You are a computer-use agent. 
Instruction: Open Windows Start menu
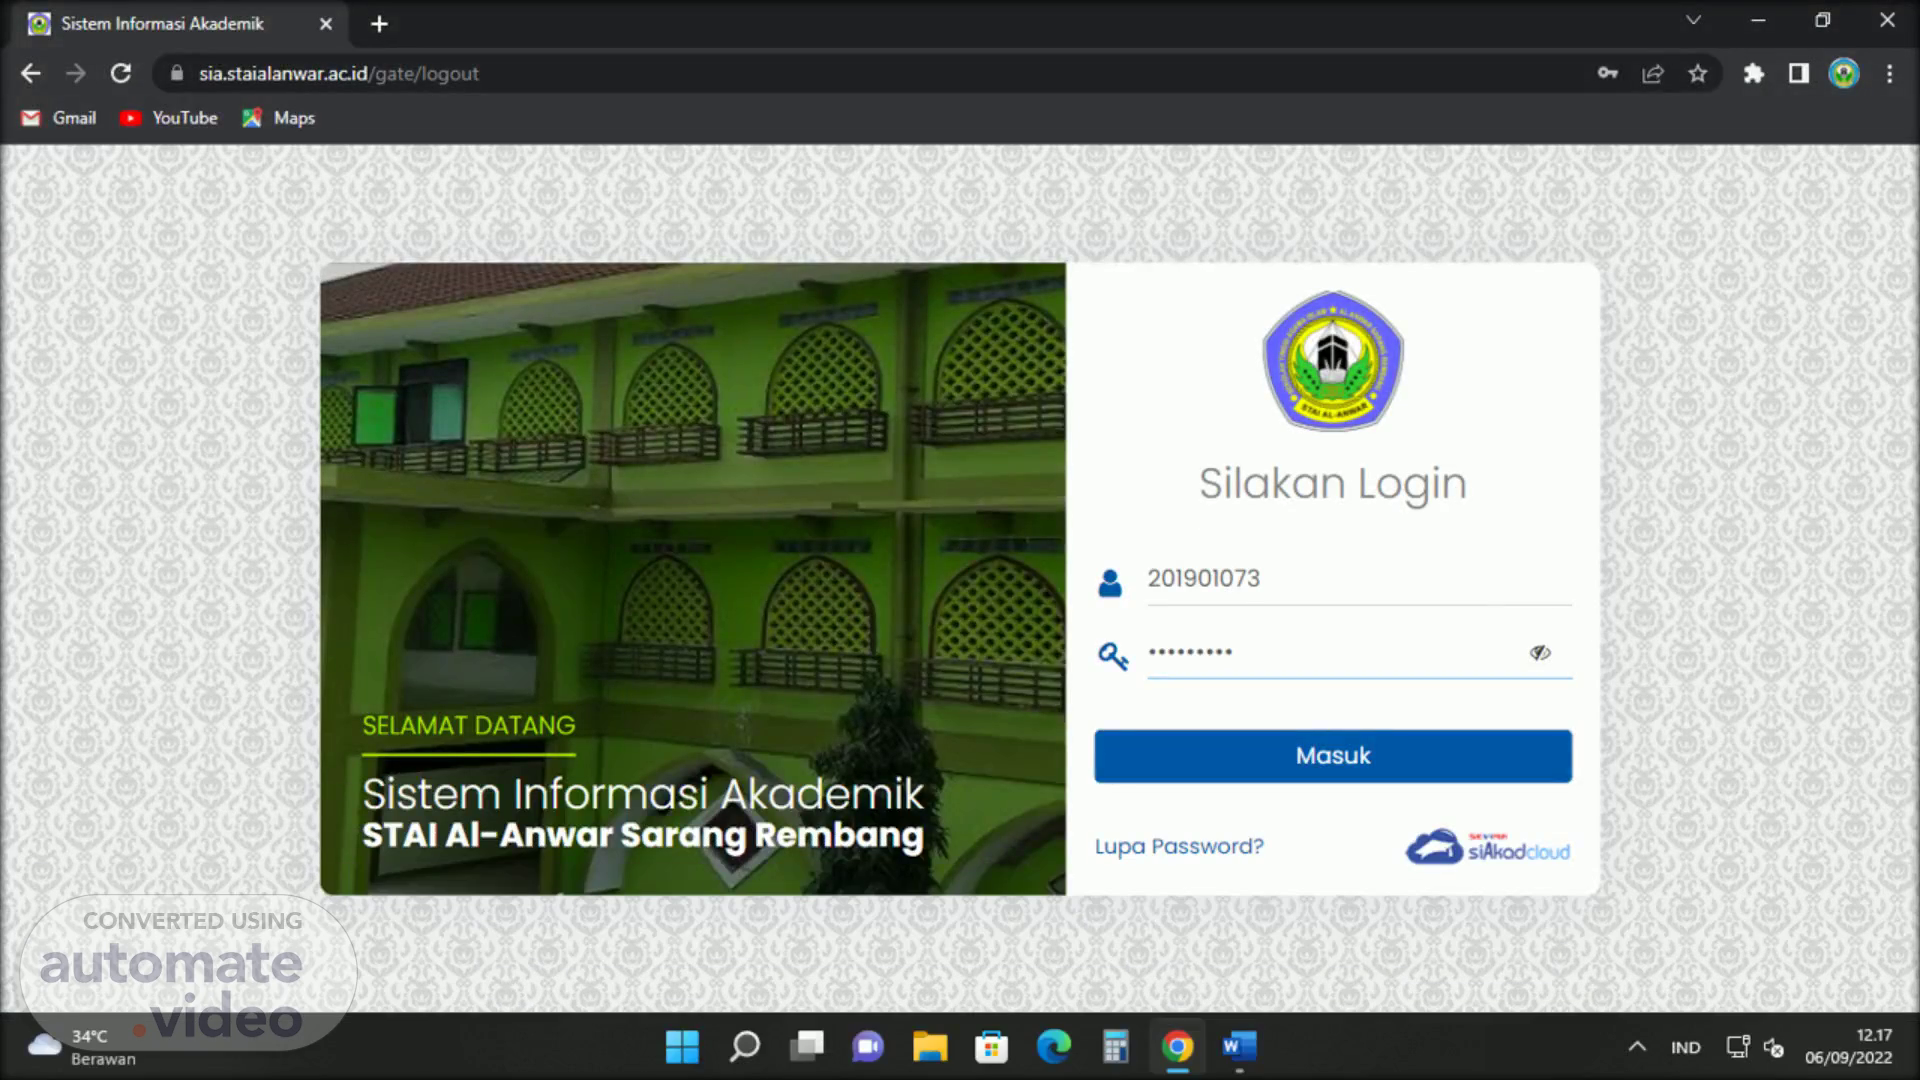click(682, 1047)
